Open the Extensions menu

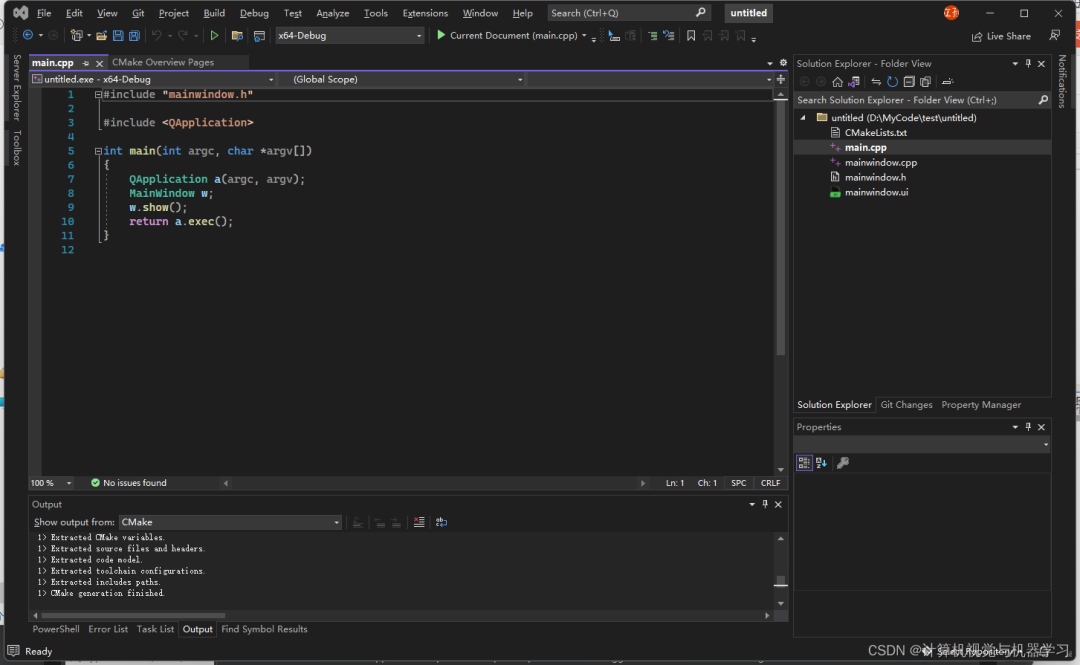[425, 13]
